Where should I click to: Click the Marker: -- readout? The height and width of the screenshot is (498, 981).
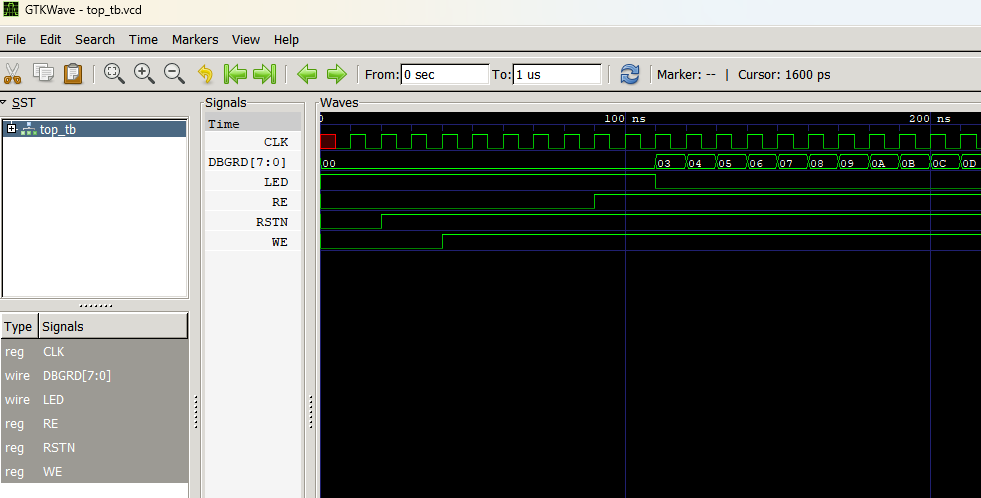point(686,74)
